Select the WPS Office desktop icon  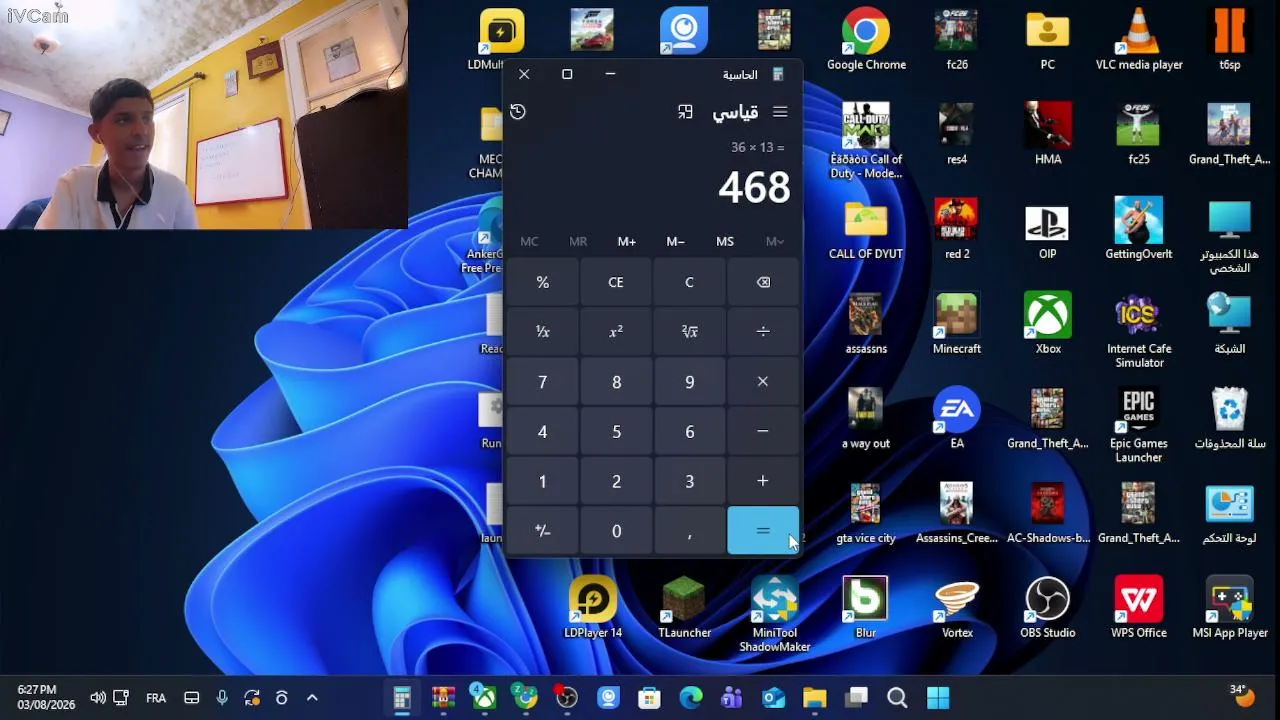tap(1139, 608)
